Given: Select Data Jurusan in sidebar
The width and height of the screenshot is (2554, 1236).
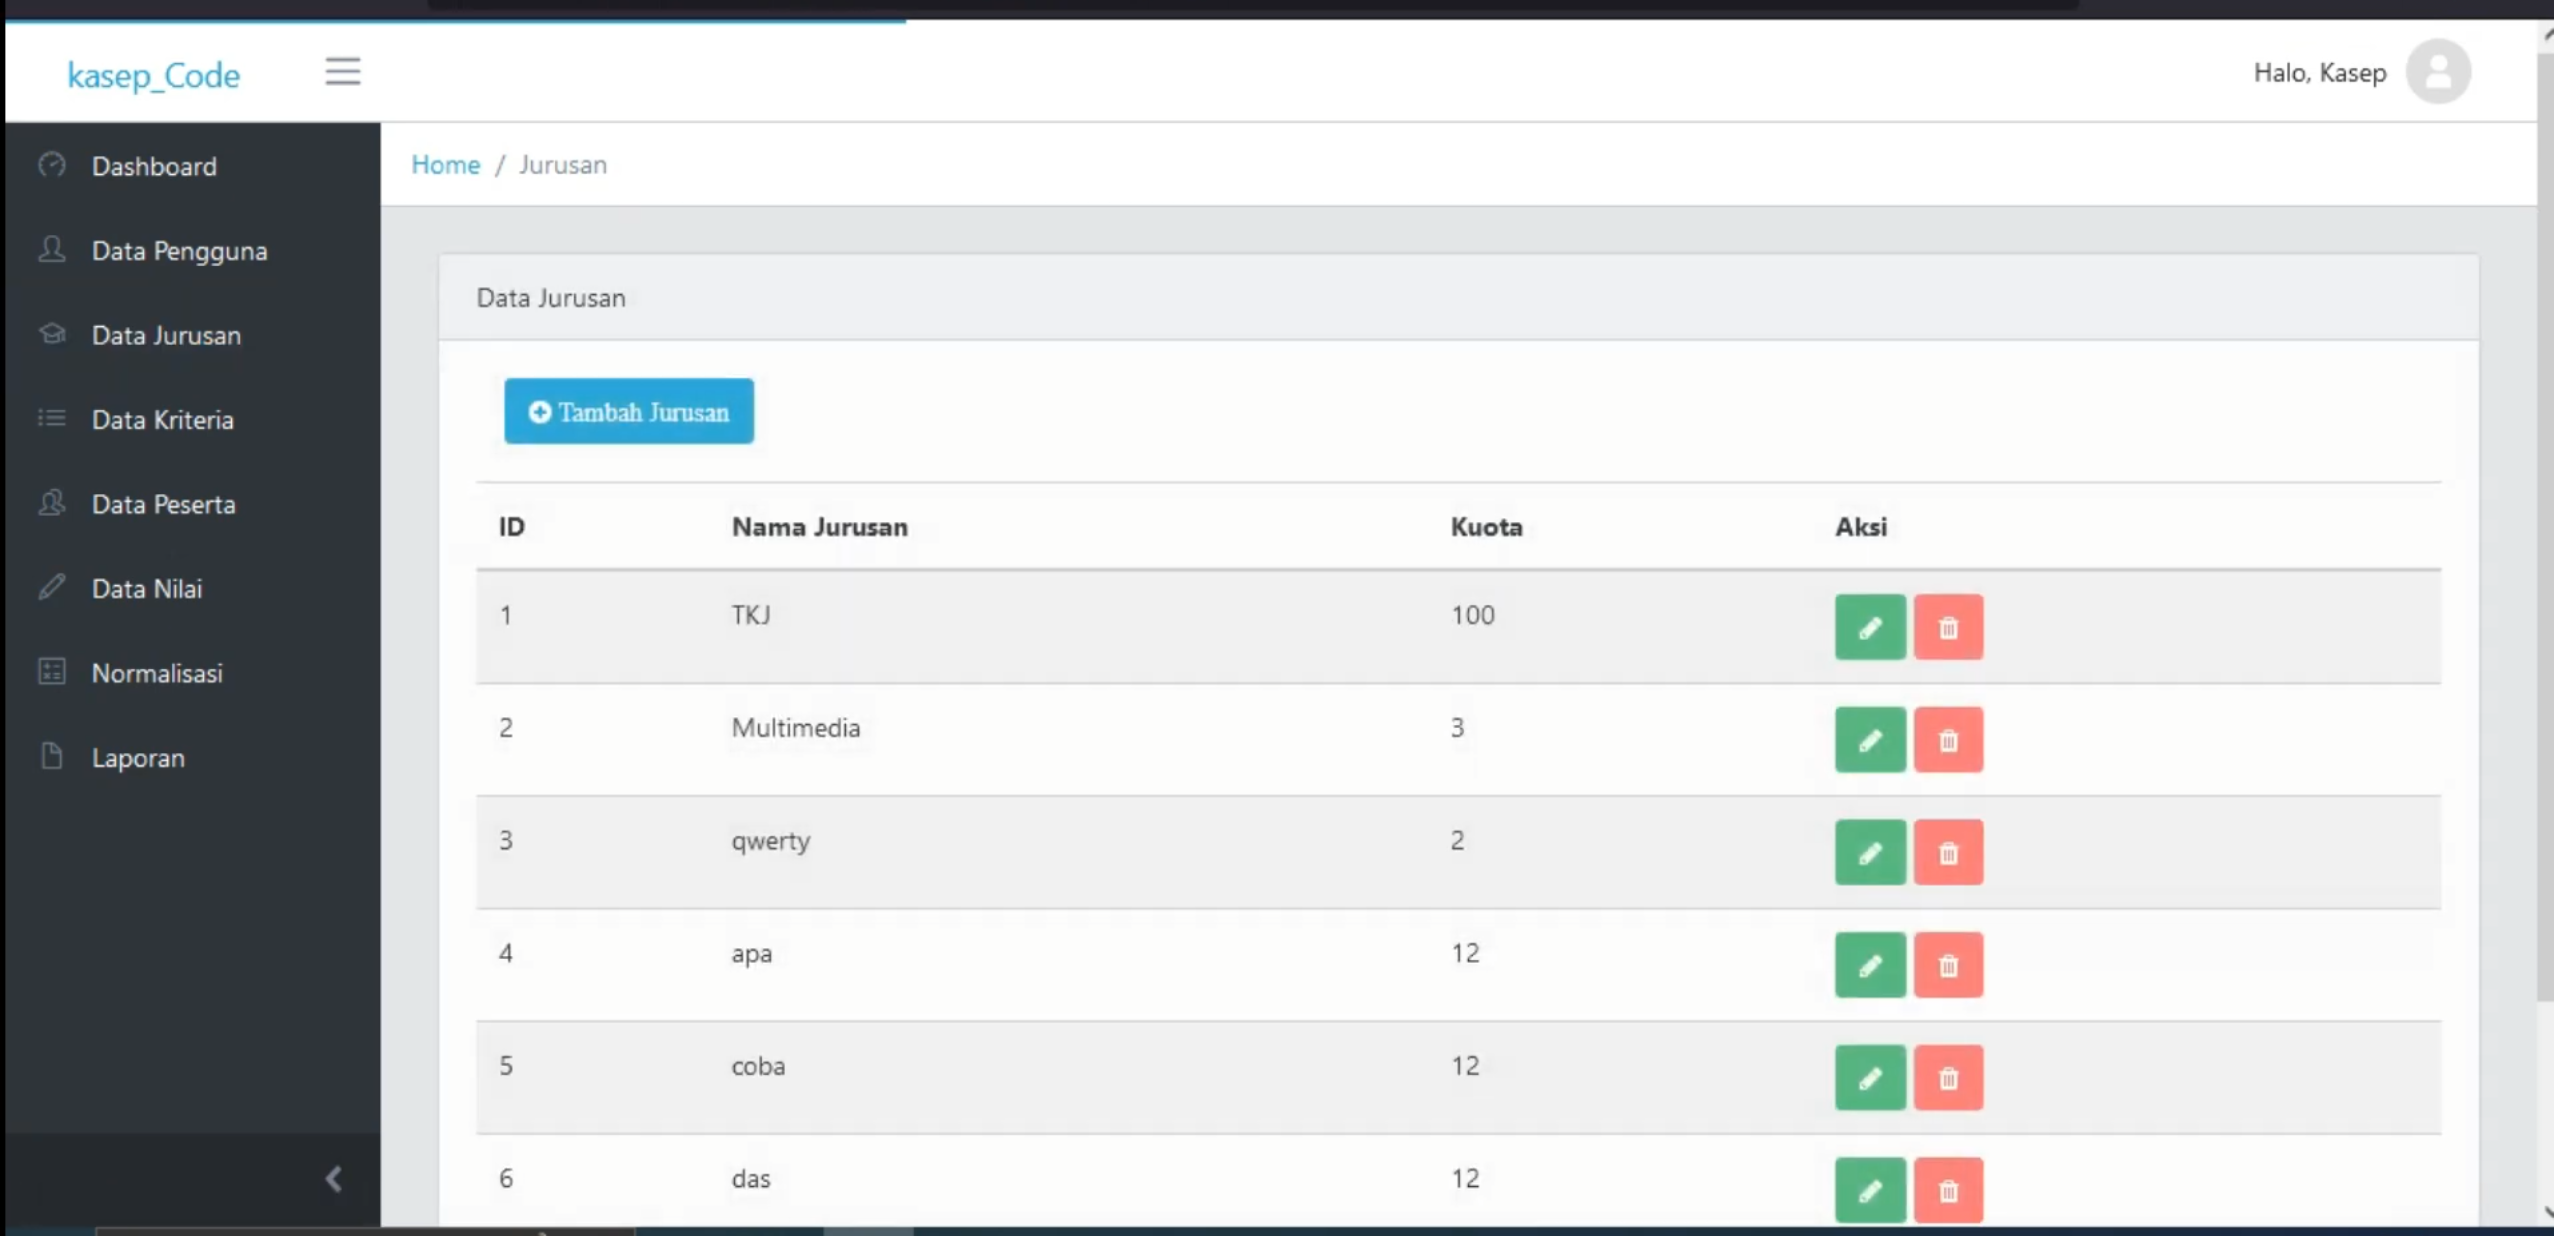Looking at the screenshot, I should [x=192, y=335].
